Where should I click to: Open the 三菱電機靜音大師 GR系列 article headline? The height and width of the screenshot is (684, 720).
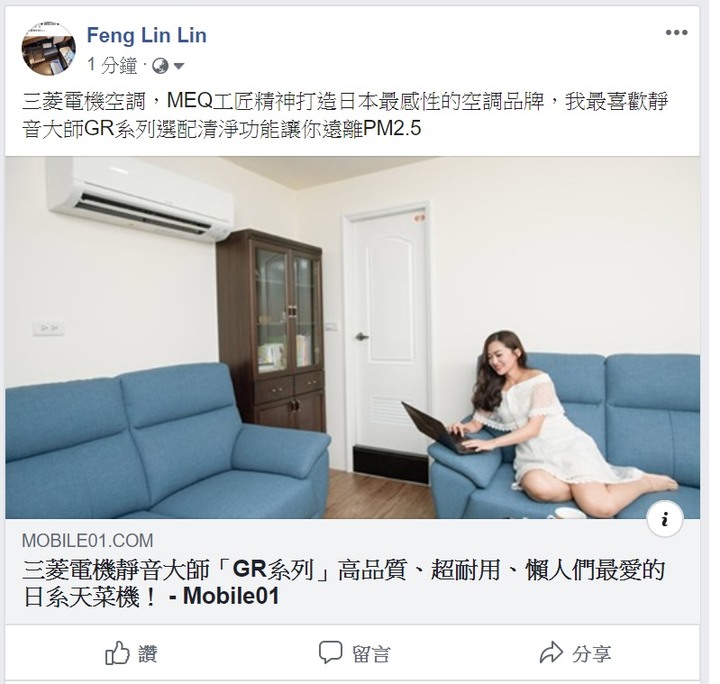pos(343,583)
